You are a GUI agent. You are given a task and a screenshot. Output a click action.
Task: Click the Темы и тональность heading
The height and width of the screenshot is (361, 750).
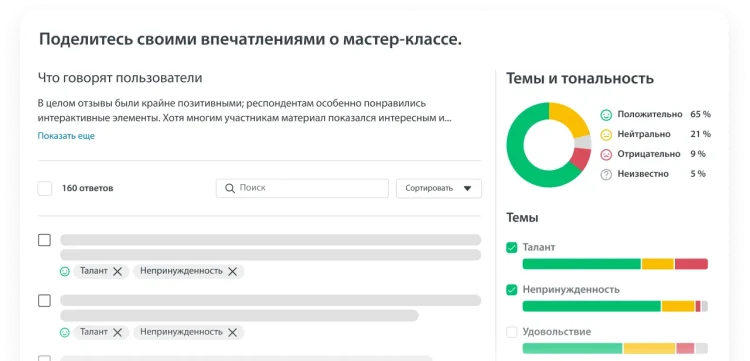pos(580,78)
